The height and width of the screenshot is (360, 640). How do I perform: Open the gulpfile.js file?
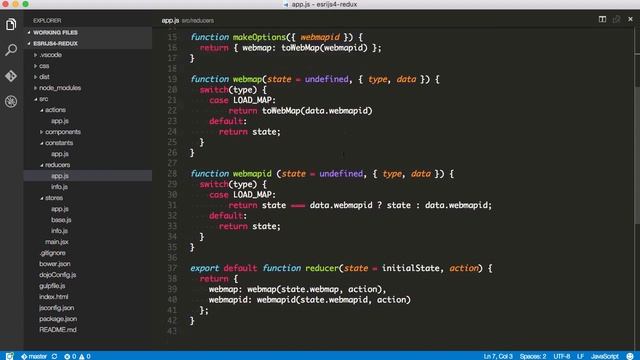pos(52,286)
